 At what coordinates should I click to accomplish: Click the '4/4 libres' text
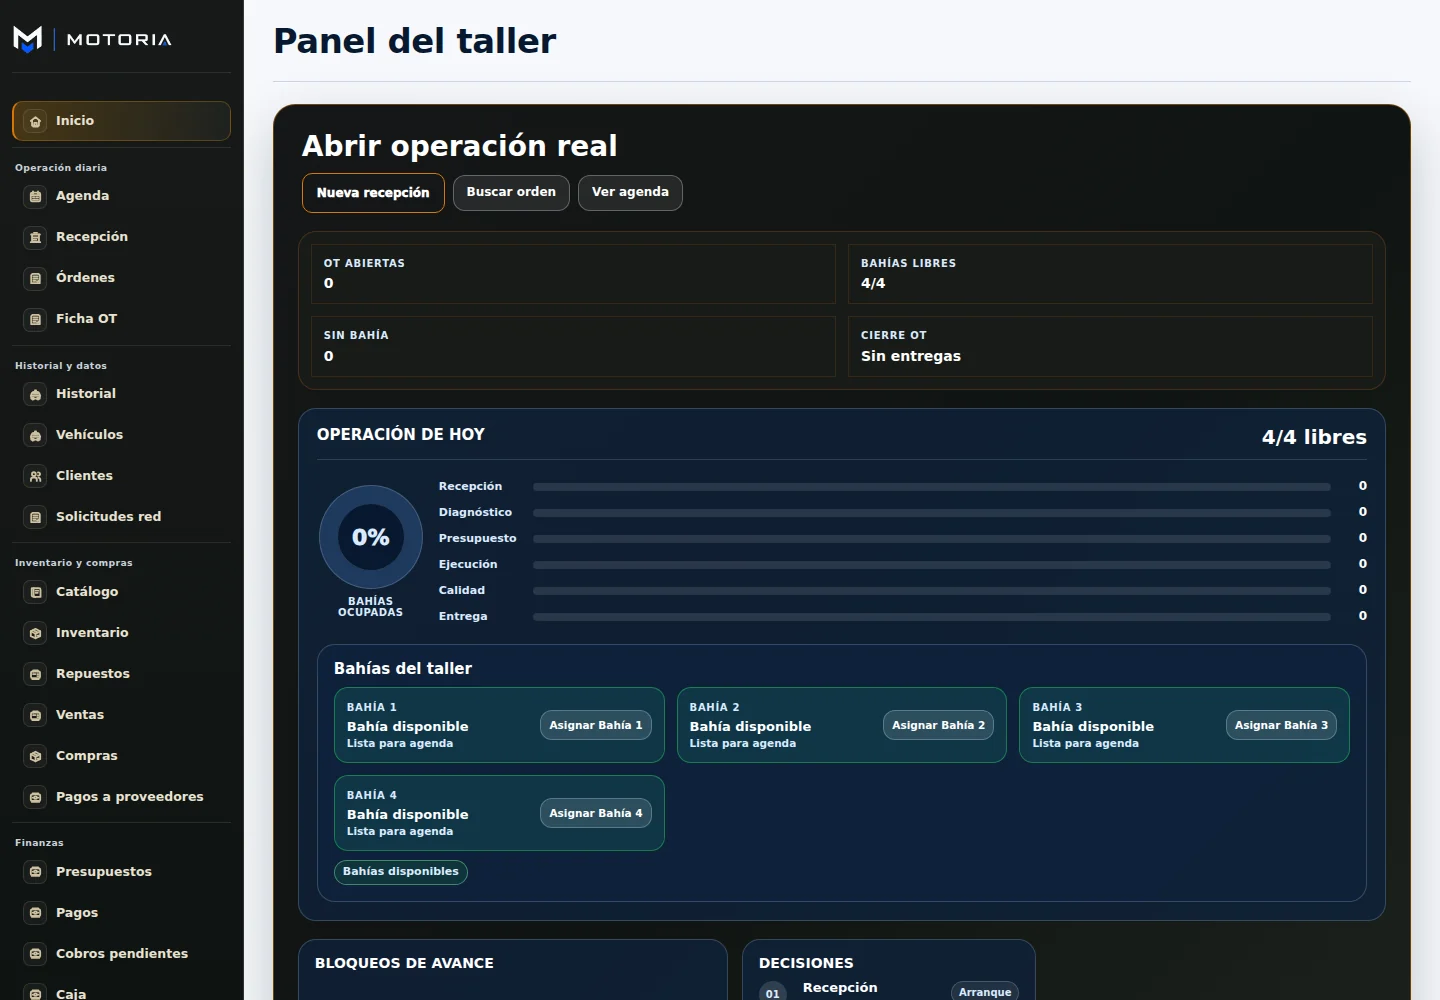(x=1314, y=437)
